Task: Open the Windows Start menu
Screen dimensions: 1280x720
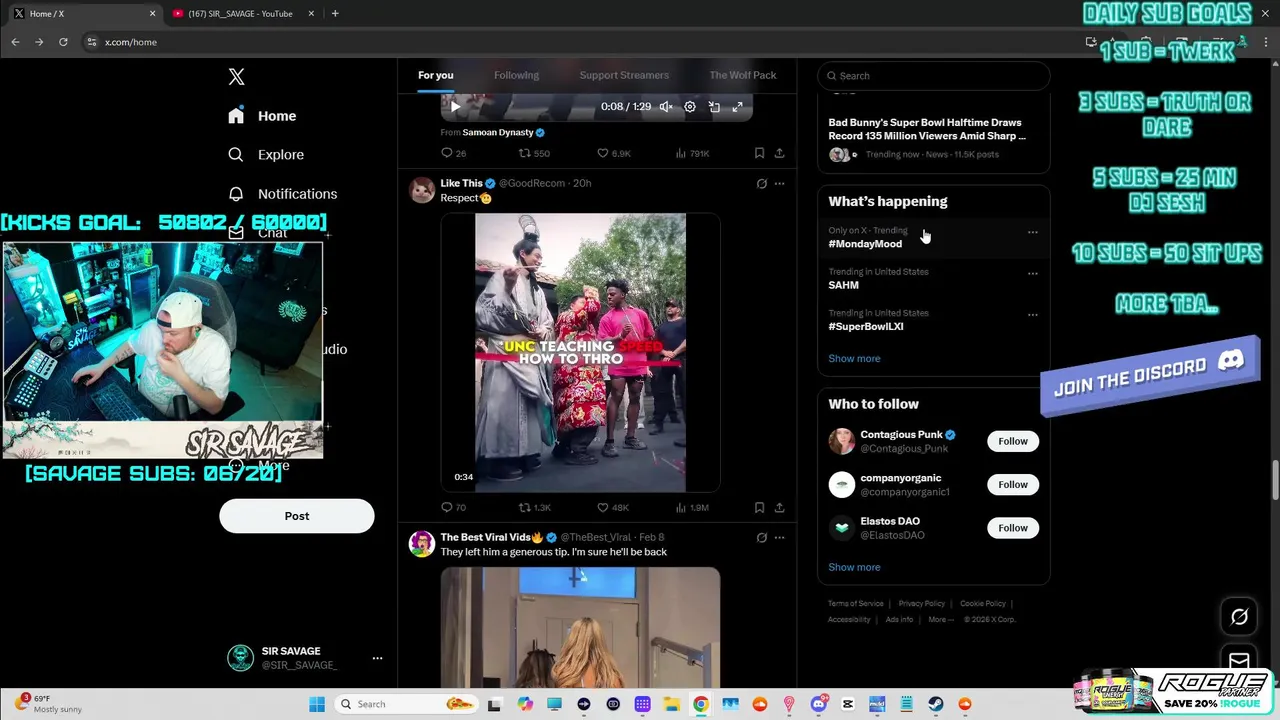Action: coord(317,704)
